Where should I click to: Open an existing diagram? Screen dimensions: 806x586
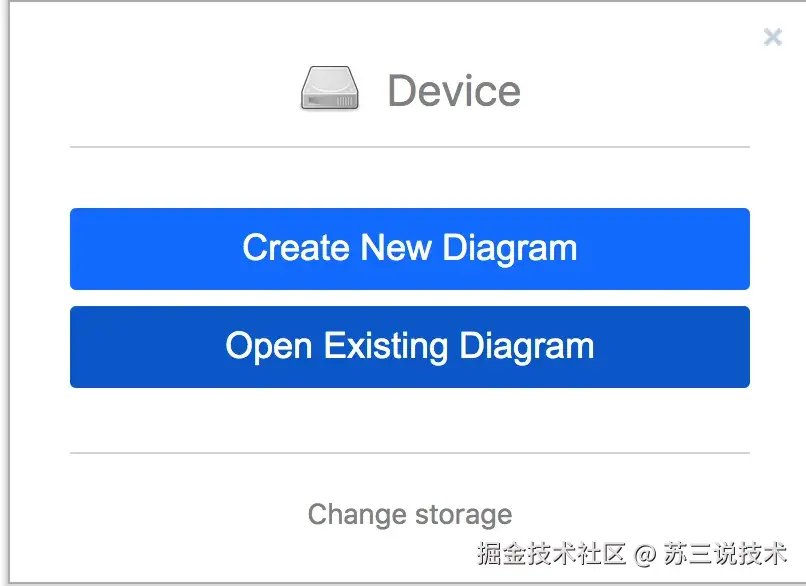click(x=409, y=347)
